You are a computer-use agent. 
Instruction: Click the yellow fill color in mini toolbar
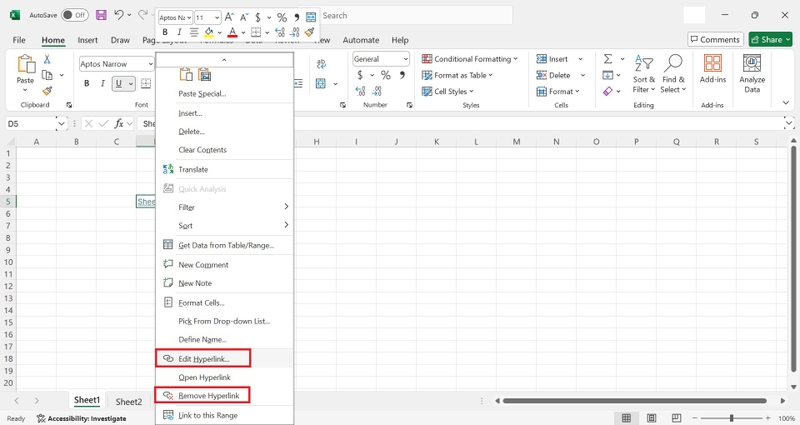coord(209,32)
